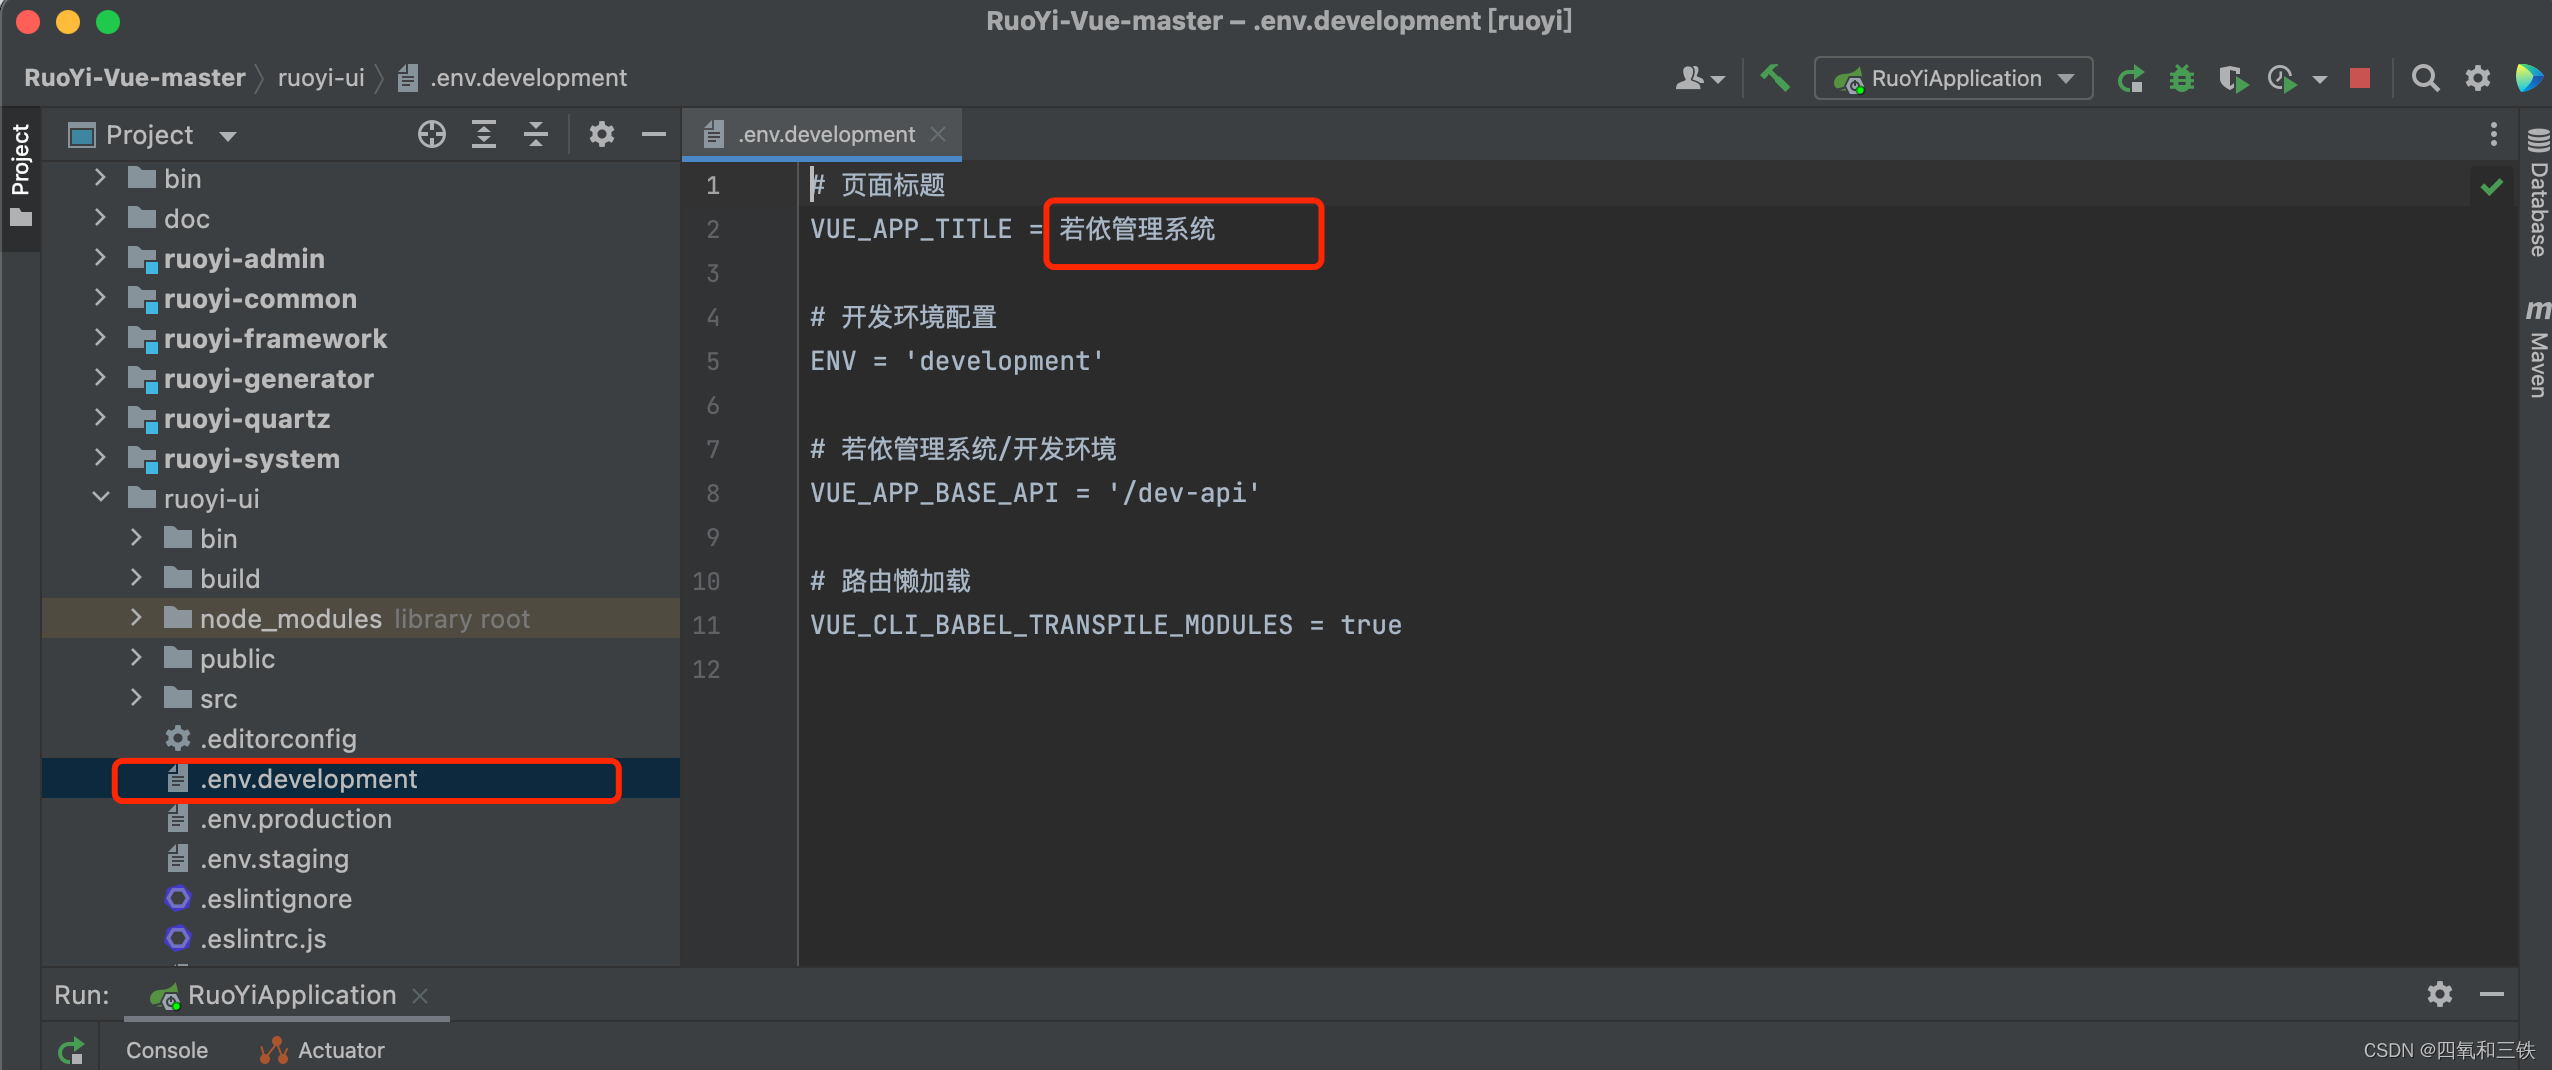Collapse all in Project panel
The height and width of the screenshot is (1070, 2552).
coord(536,134)
